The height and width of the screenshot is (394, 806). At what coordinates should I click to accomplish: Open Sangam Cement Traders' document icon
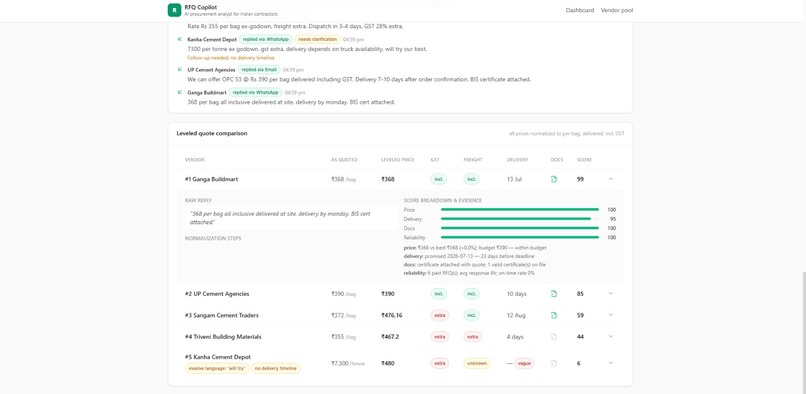[554, 315]
